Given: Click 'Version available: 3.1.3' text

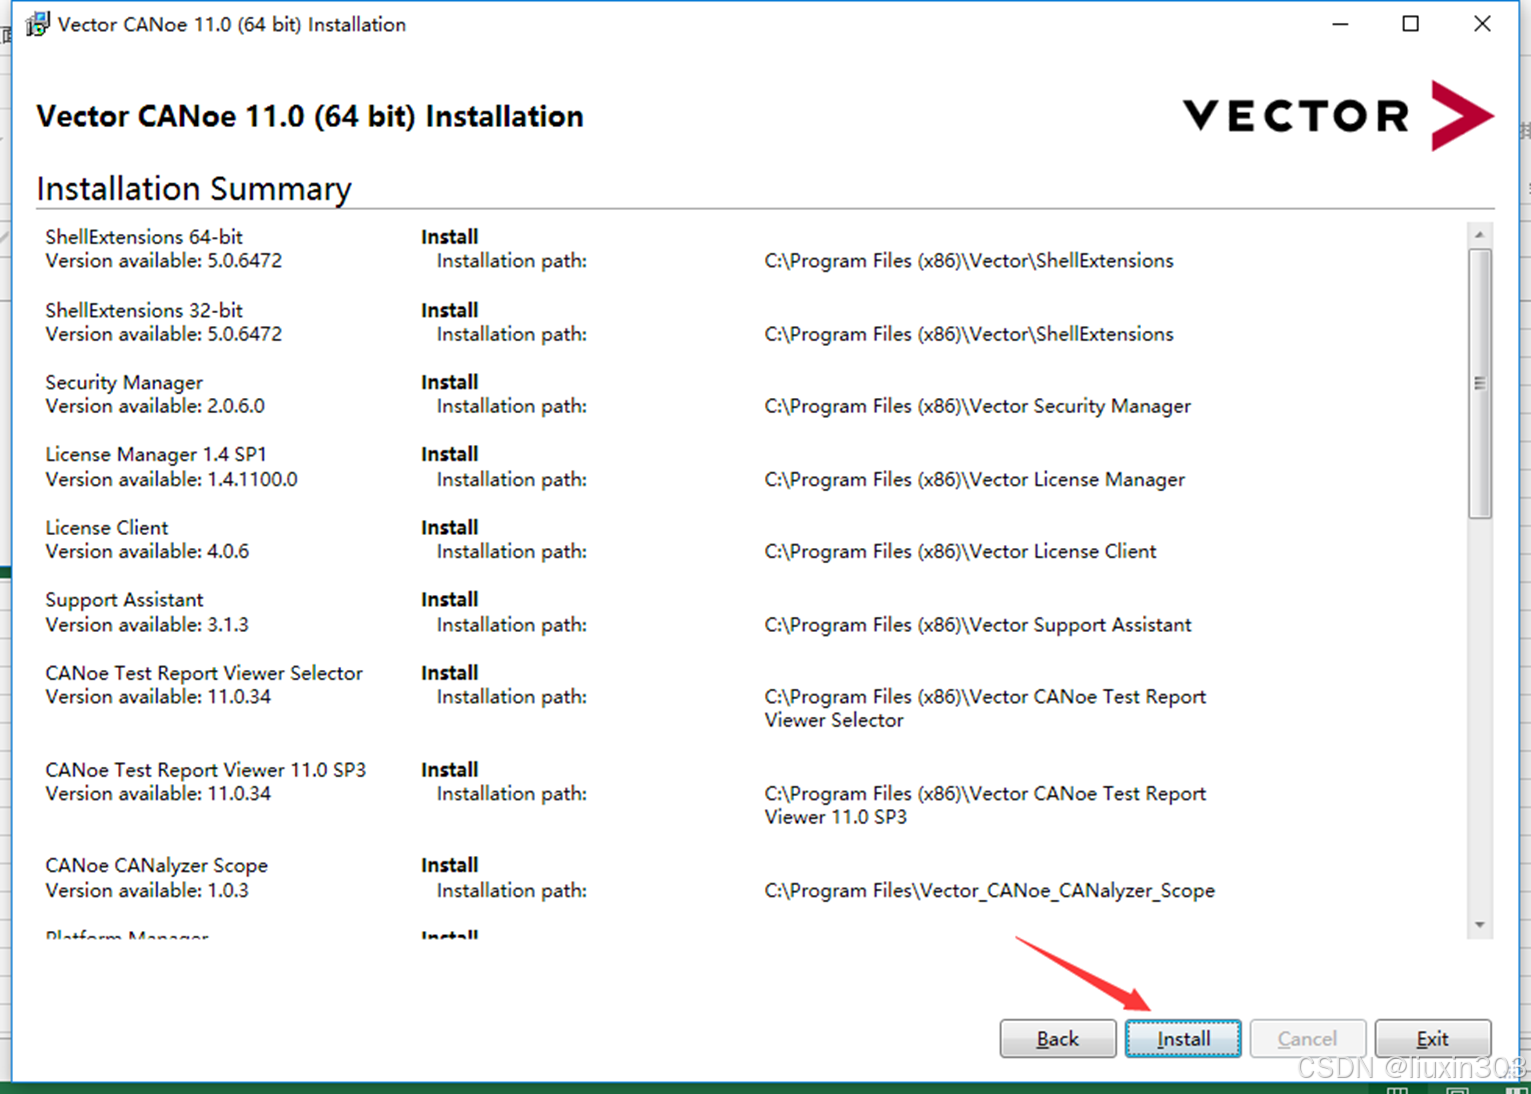Looking at the screenshot, I should pyautogui.click(x=147, y=624).
